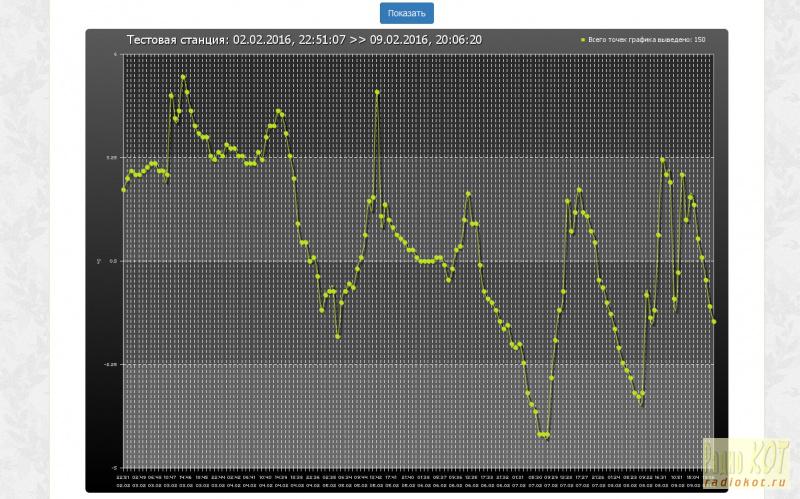
Task: Click the 0.0 label on the Y axis
Action: (114, 261)
